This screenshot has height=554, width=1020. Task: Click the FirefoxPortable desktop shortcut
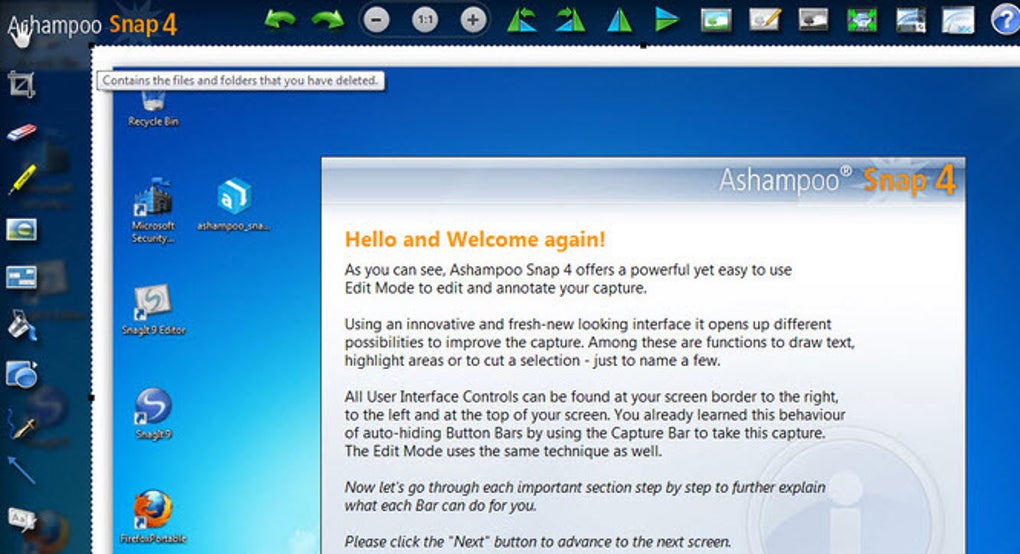(154, 517)
